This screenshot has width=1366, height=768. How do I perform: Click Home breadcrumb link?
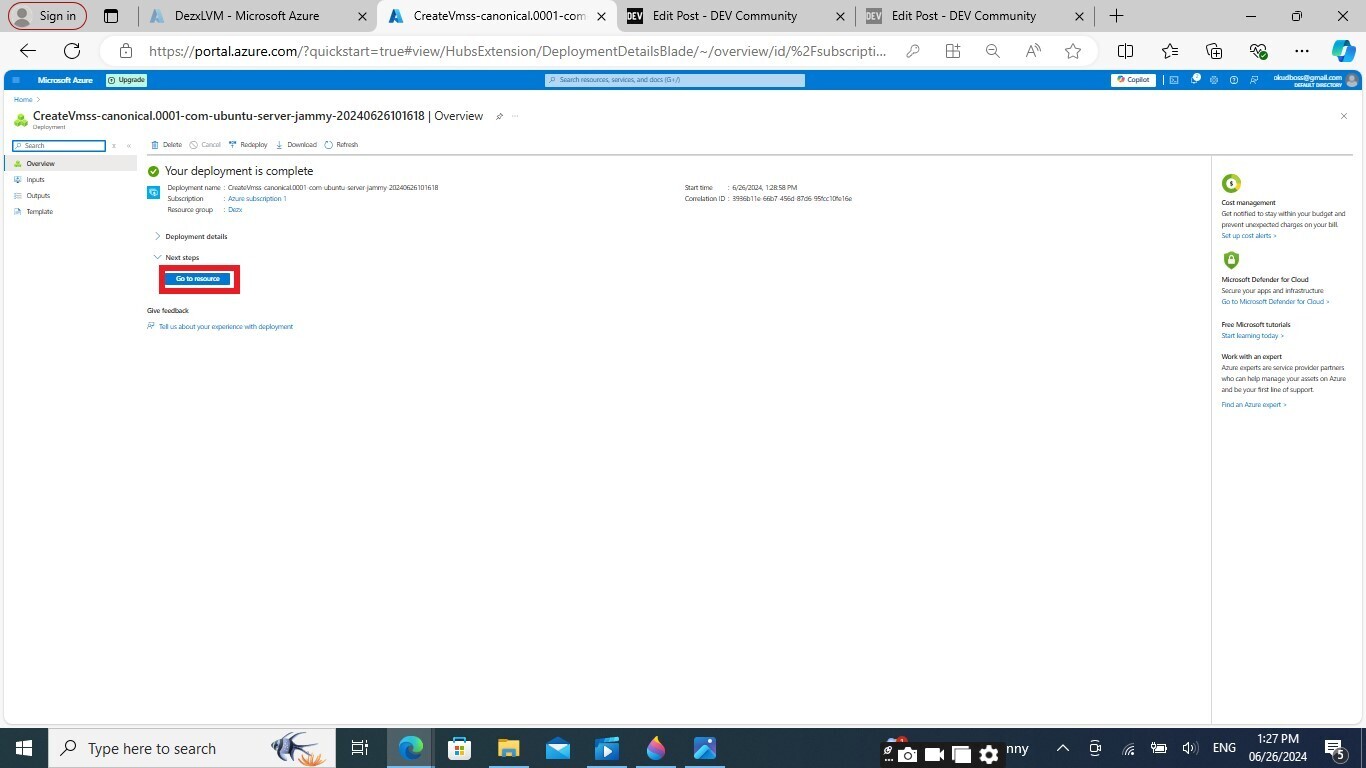[23, 100]
